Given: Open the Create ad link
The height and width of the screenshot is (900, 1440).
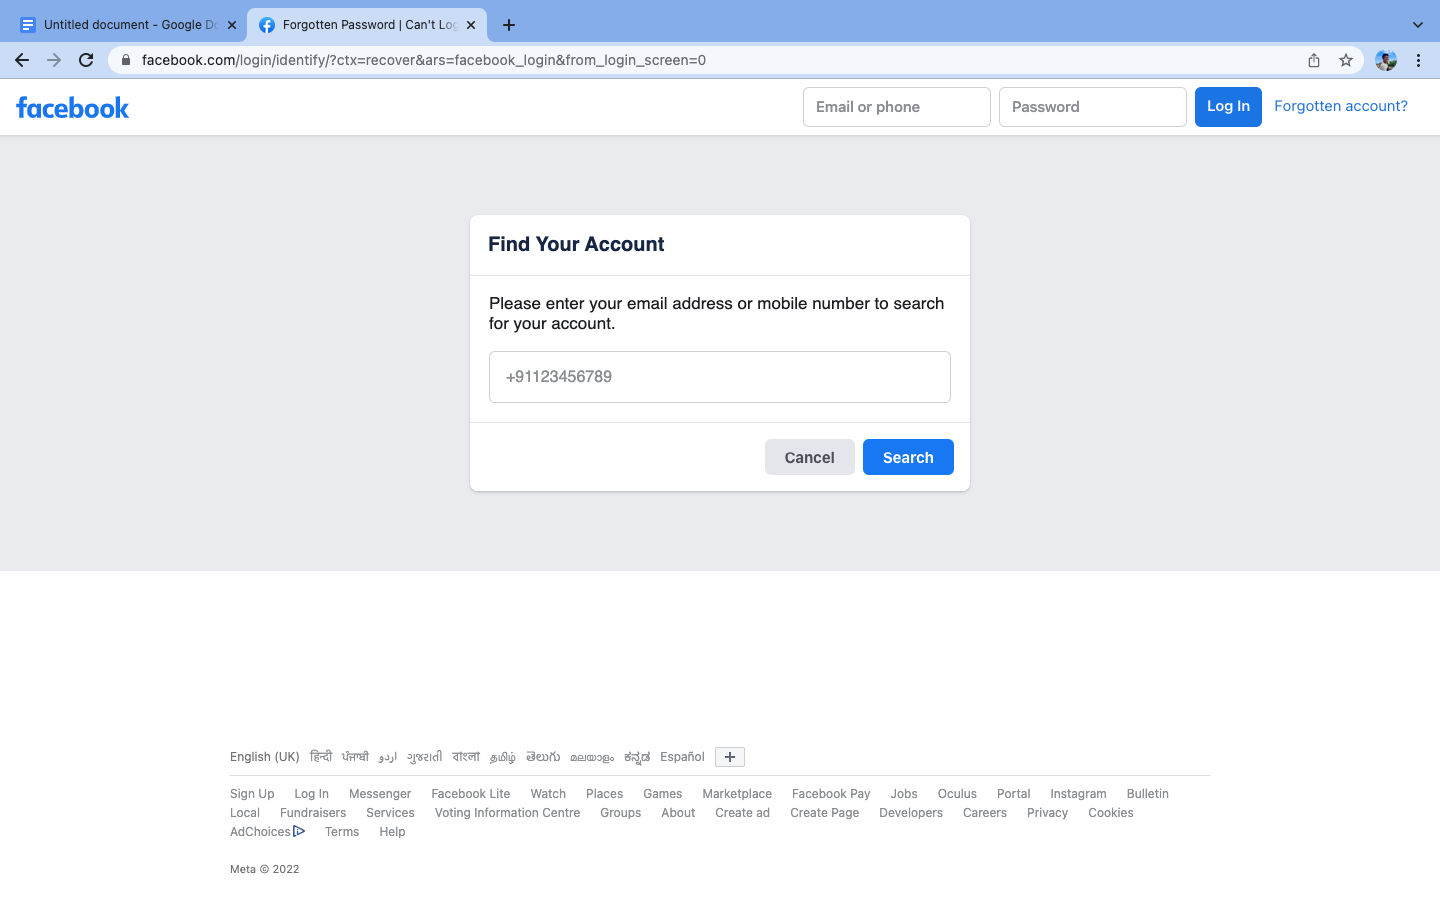Looking at the screenshot, I should pos(743,813).
